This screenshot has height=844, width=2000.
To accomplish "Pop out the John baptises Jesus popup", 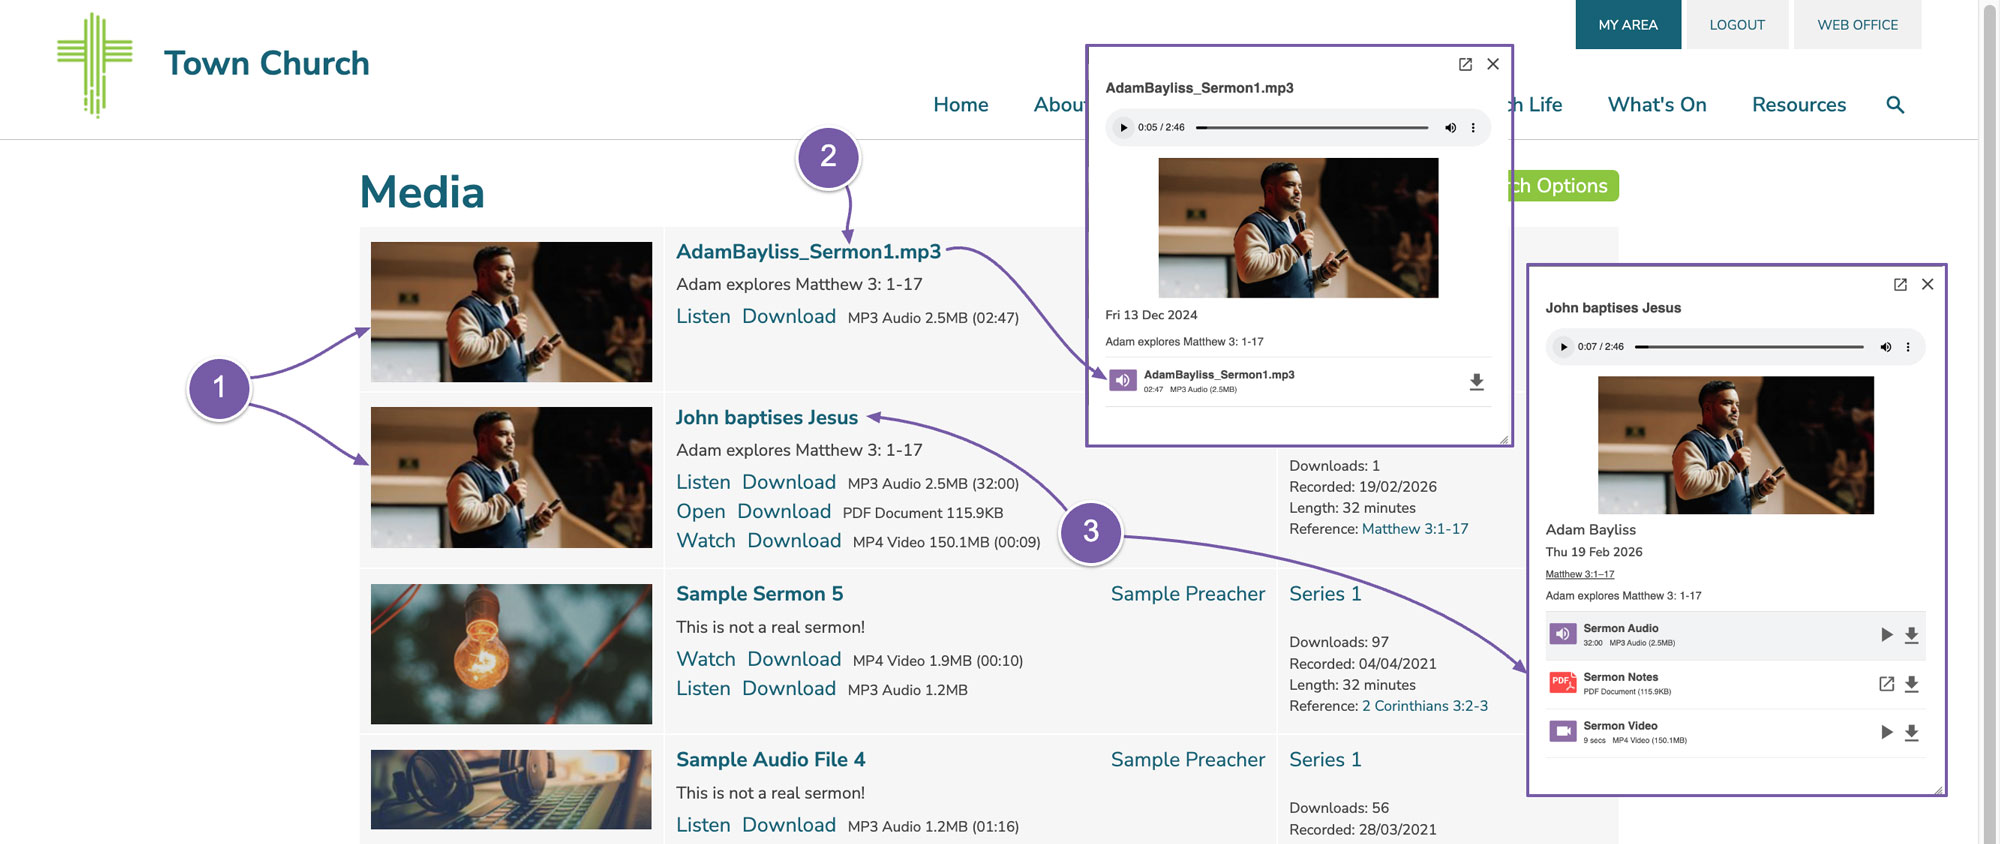I will (1900, 284).
